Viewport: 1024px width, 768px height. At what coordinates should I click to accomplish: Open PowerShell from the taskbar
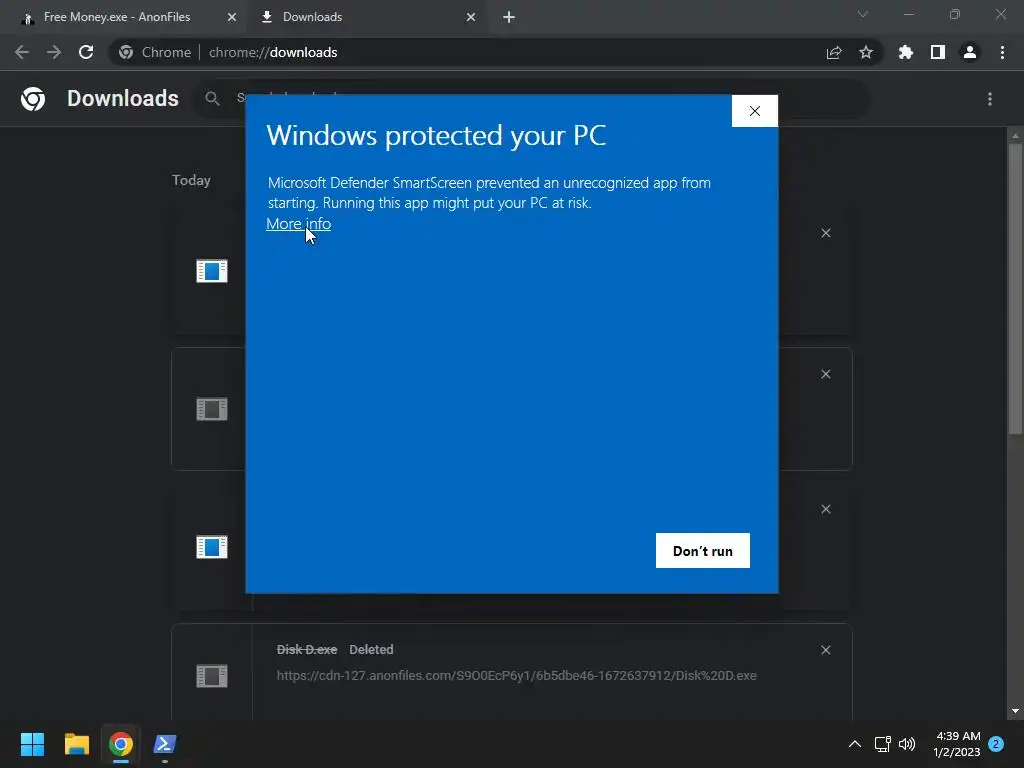165,744
